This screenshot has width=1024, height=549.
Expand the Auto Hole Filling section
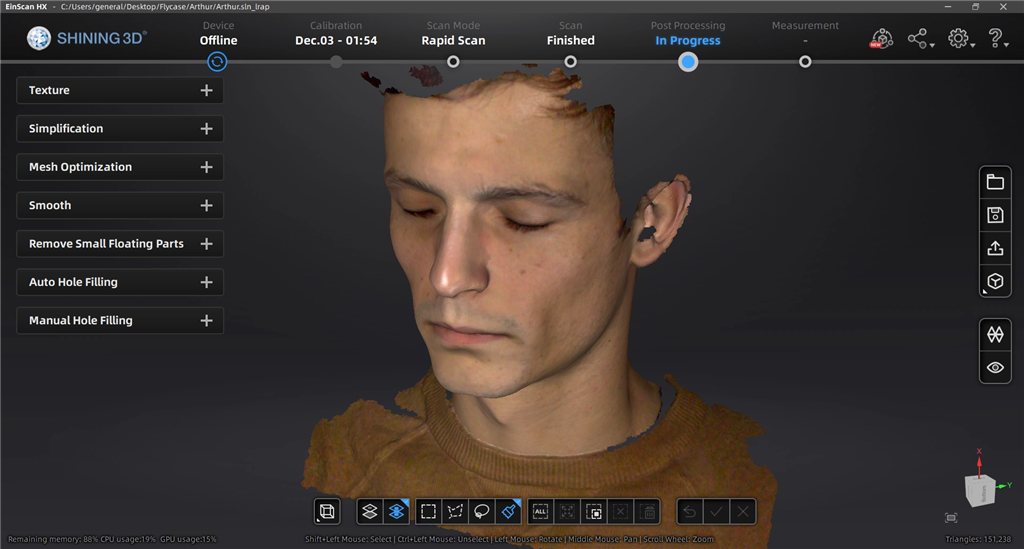point(206,282)
